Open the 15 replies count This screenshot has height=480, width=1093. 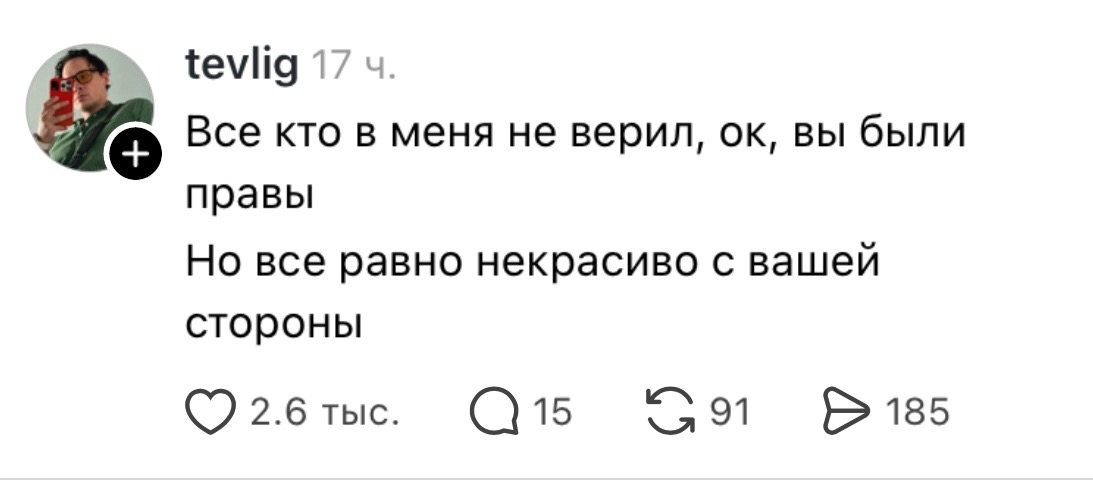(553, 412)
